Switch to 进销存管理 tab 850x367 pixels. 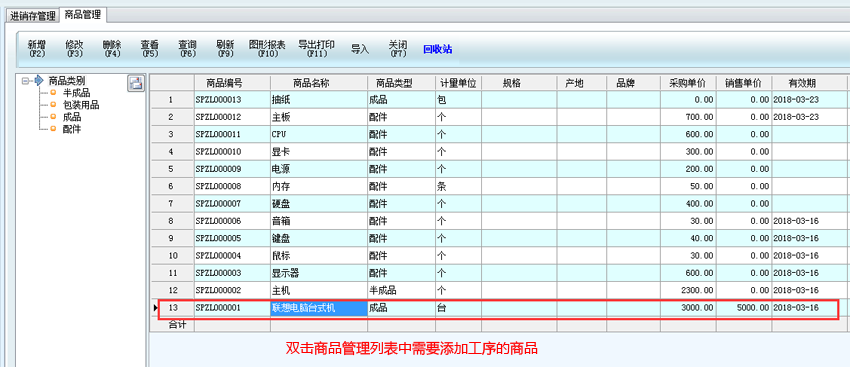click(33, 16)
